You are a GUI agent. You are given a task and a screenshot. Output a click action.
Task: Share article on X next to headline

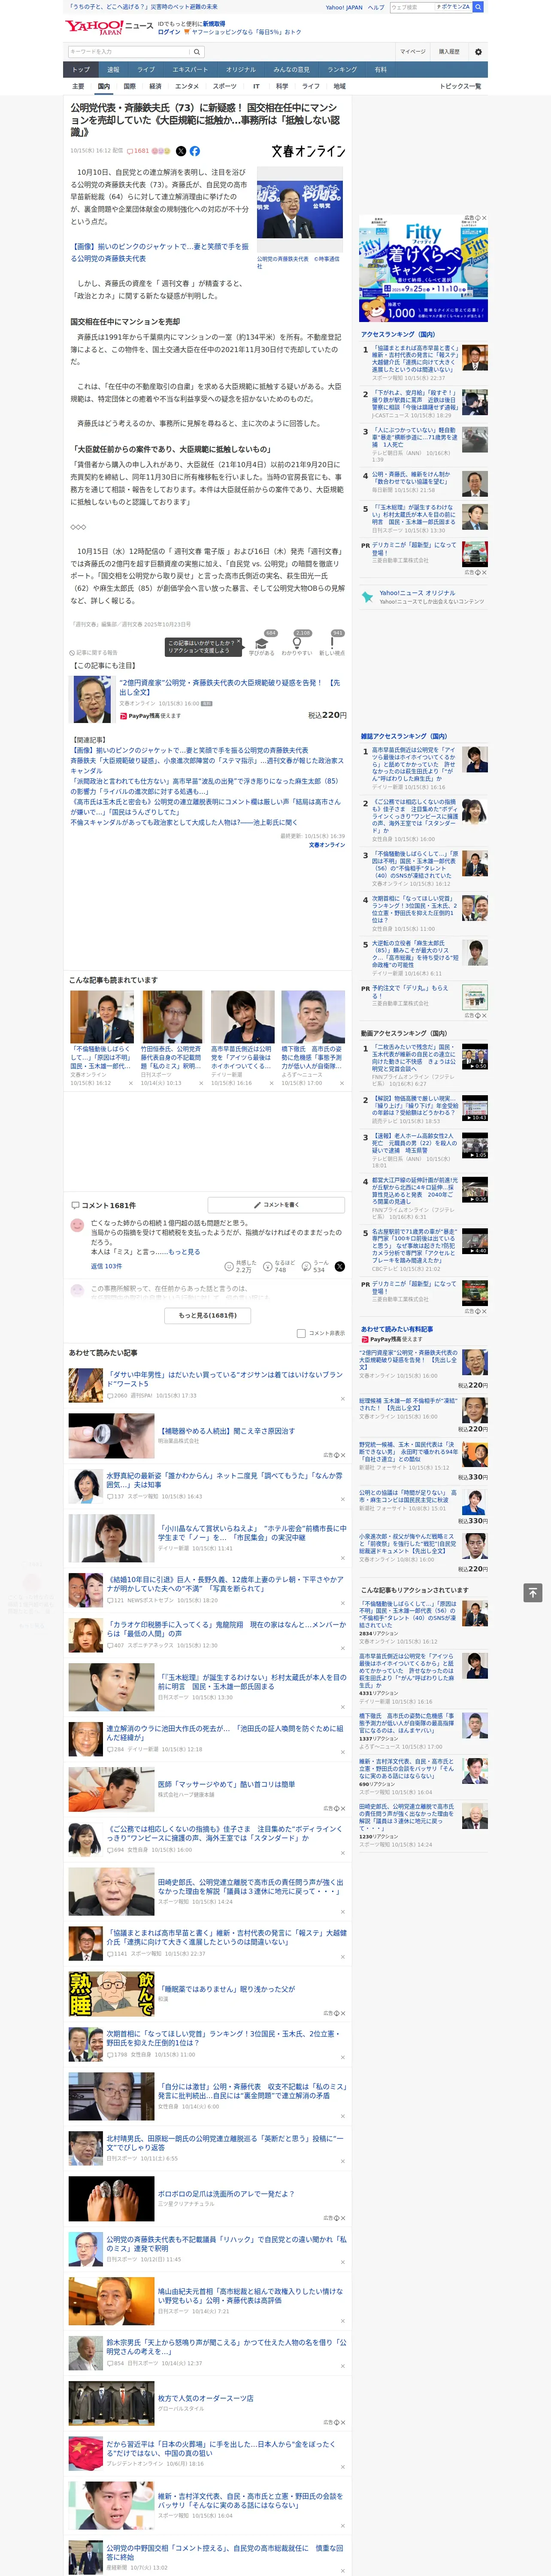coord(181,151)
